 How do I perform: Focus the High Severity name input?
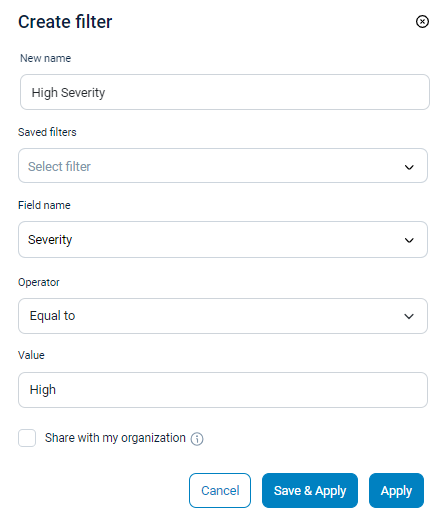(x=225, y=92)
